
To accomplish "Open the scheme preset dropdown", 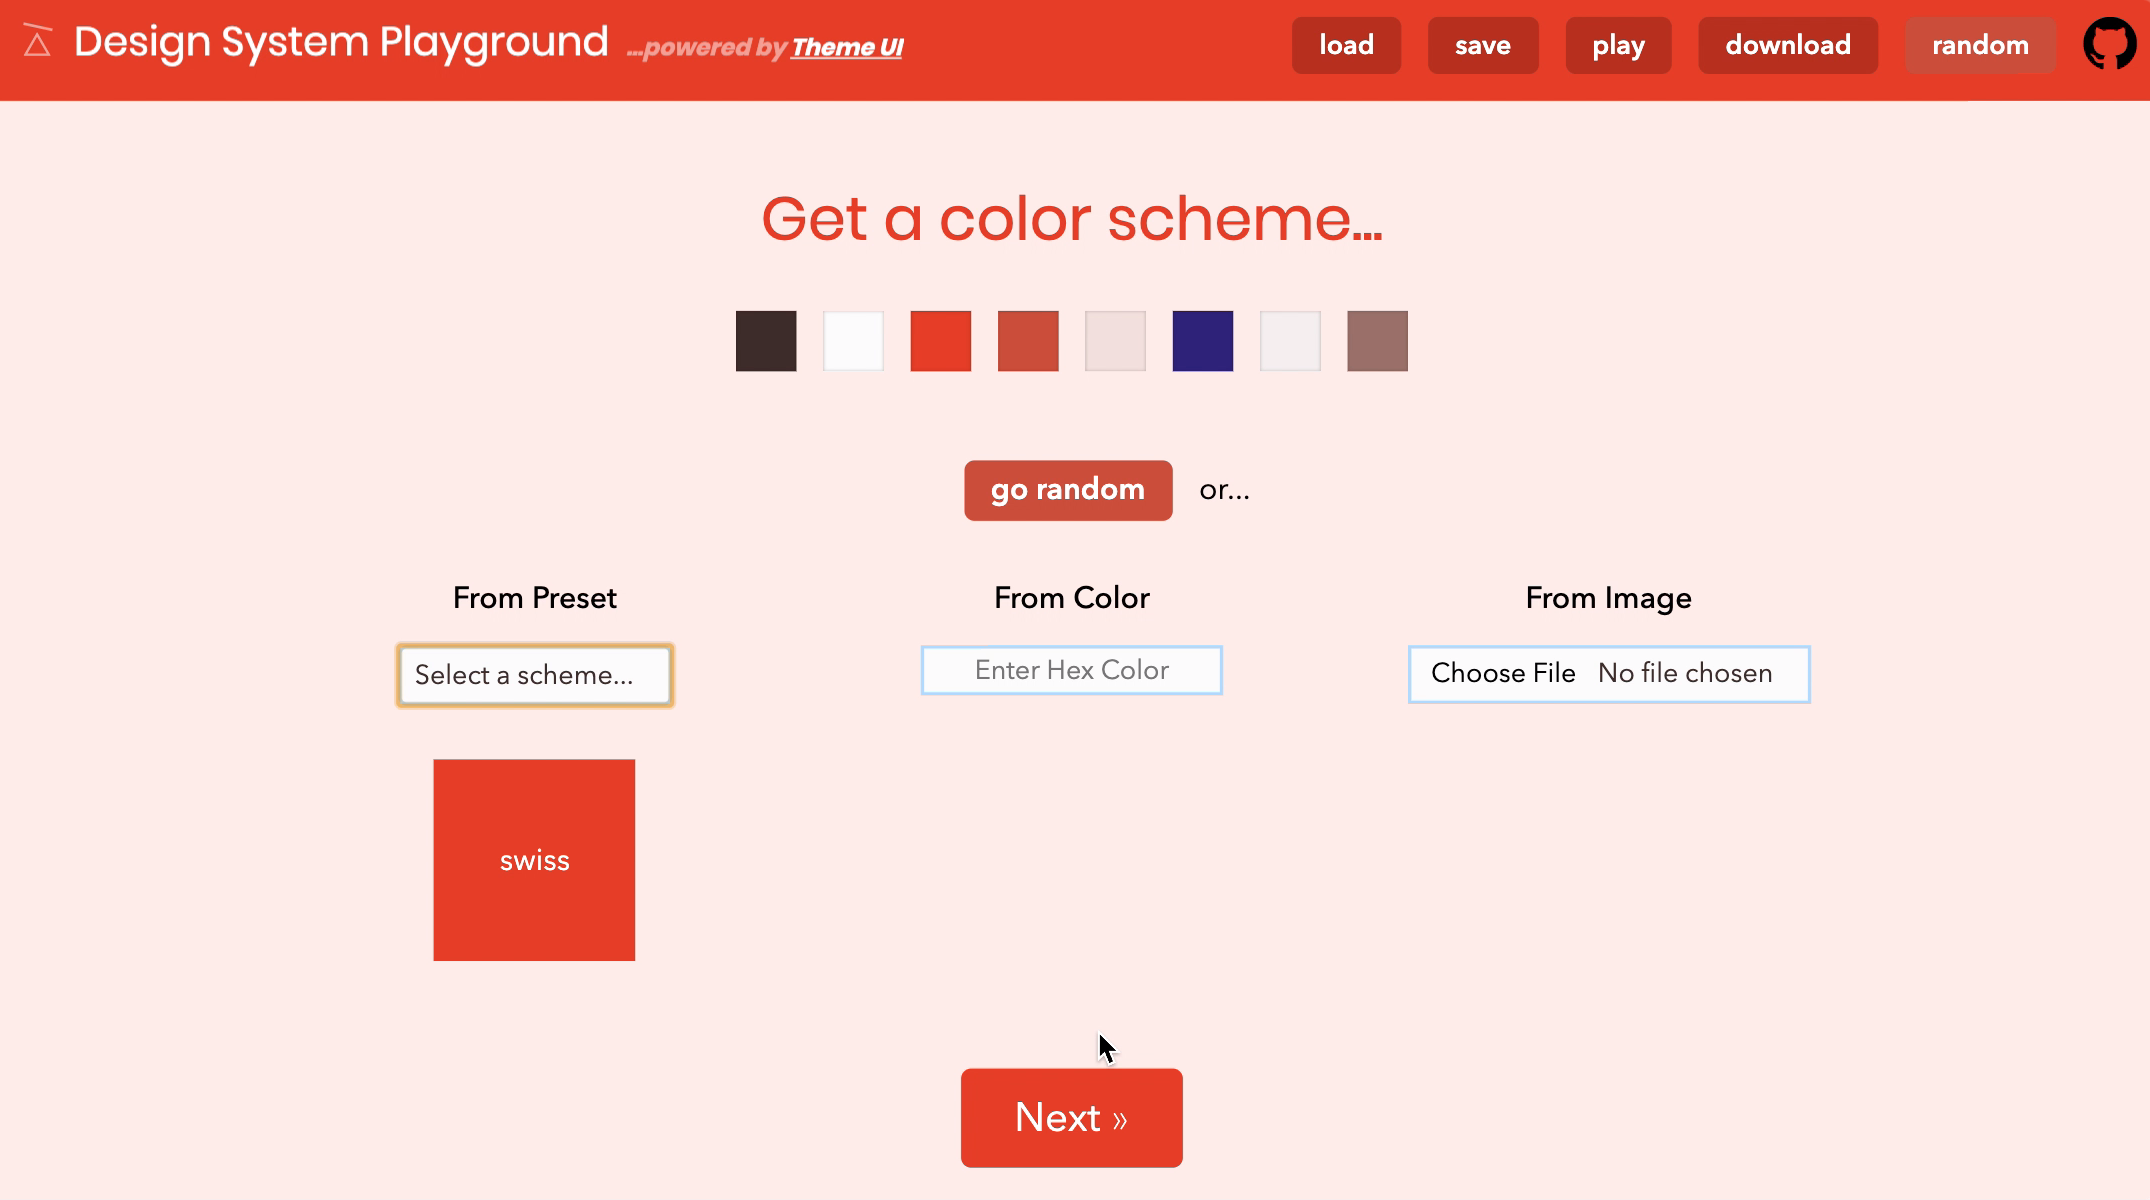I will point(534,675).
